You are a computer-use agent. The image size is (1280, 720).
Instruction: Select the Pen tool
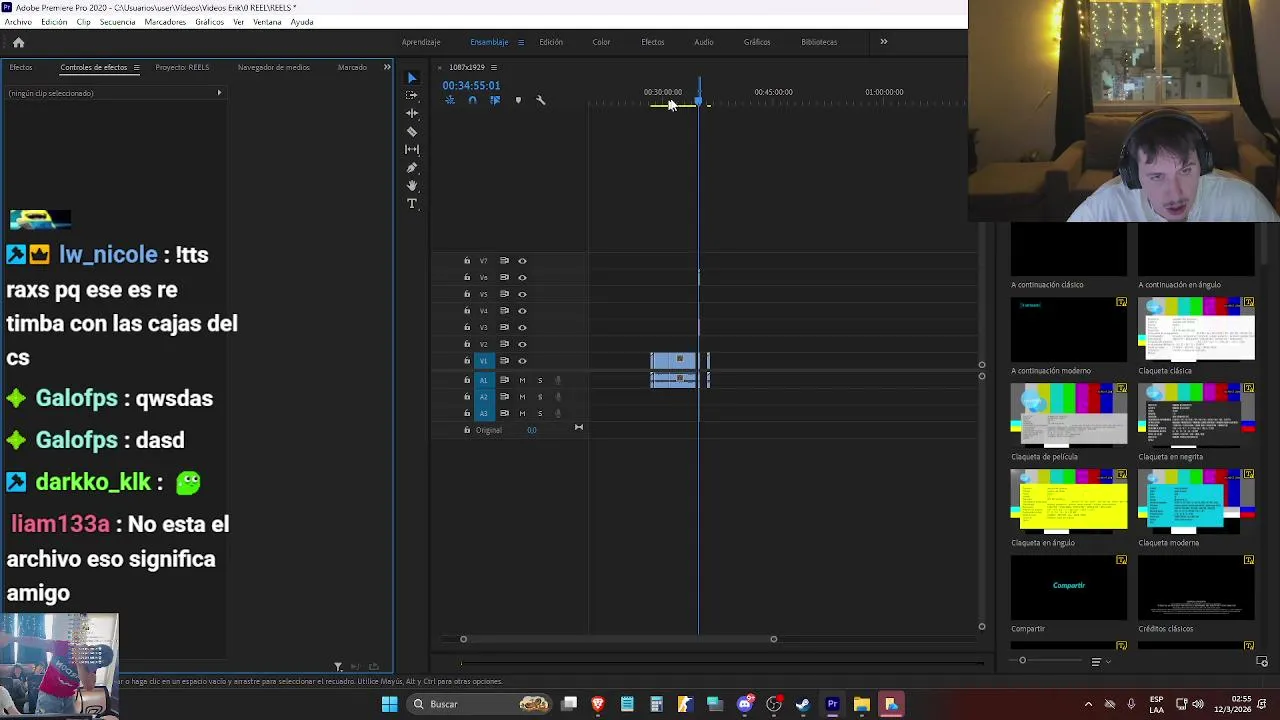click(411, 167)
